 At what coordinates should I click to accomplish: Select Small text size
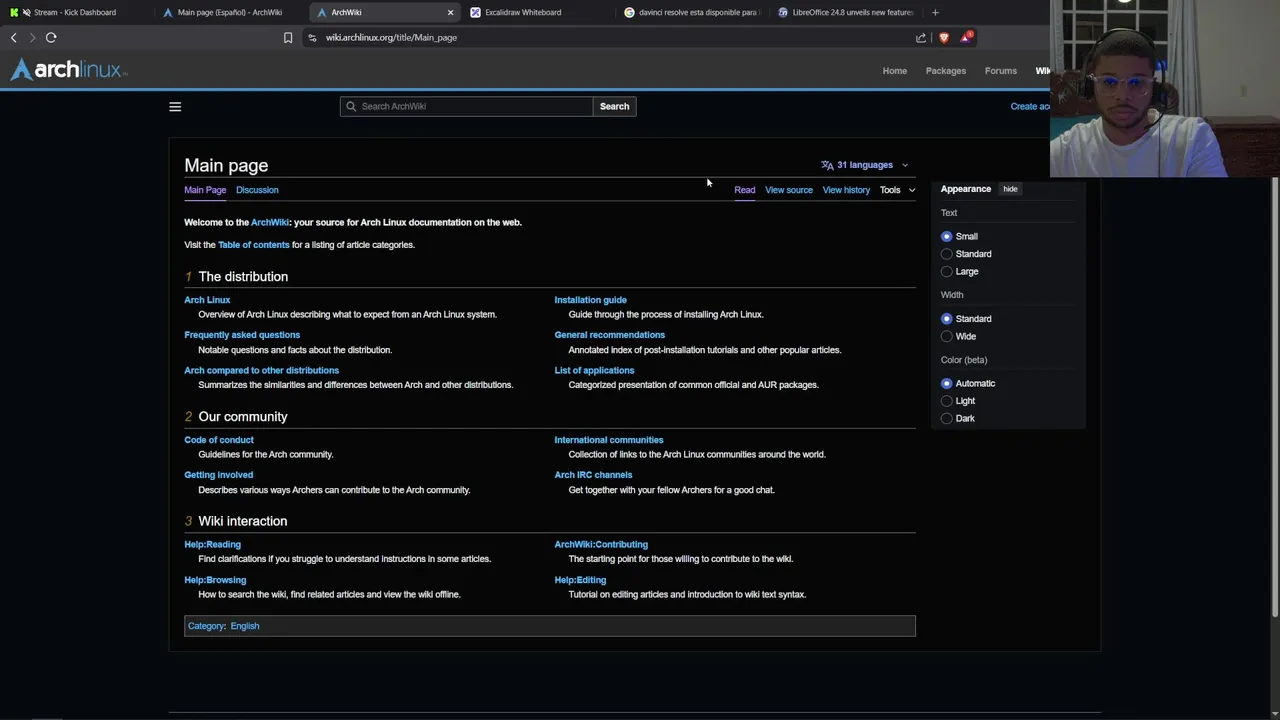pos(946,237)
